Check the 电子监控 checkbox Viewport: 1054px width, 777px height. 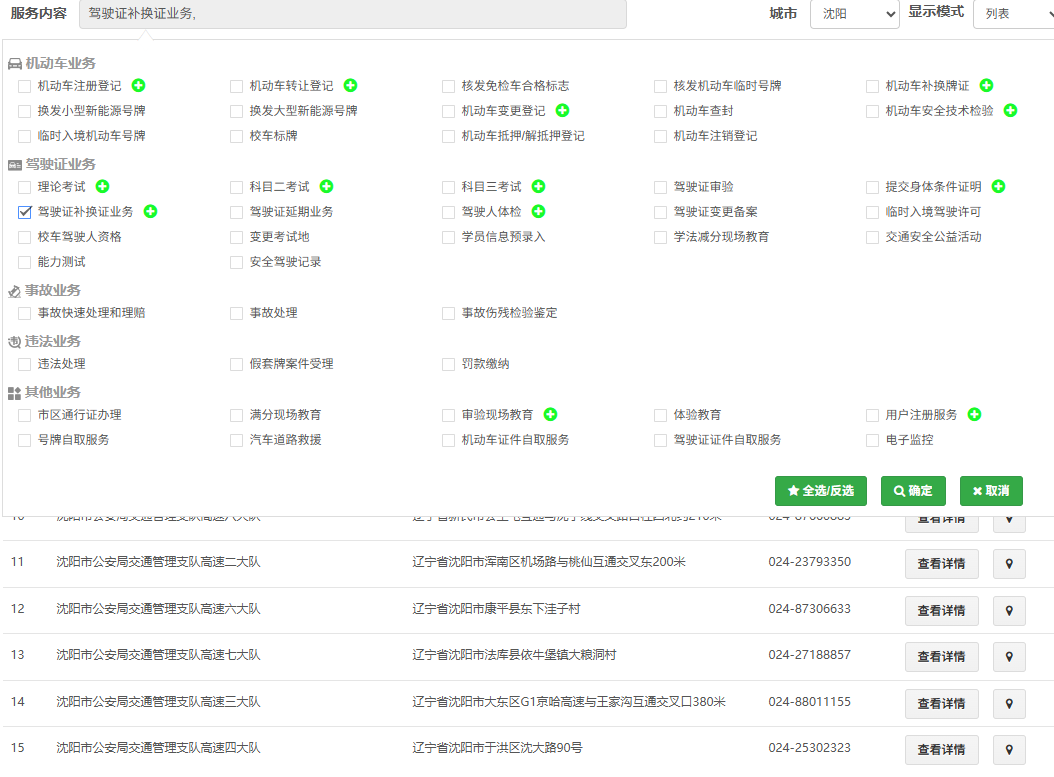(x=873, y=440)
